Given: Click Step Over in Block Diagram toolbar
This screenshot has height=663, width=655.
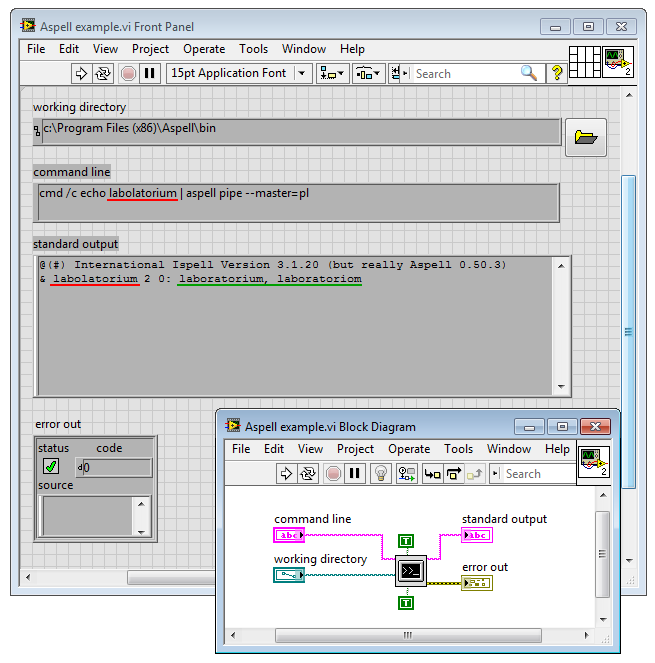Looking at the screenshot, I should tap(454, 474).
